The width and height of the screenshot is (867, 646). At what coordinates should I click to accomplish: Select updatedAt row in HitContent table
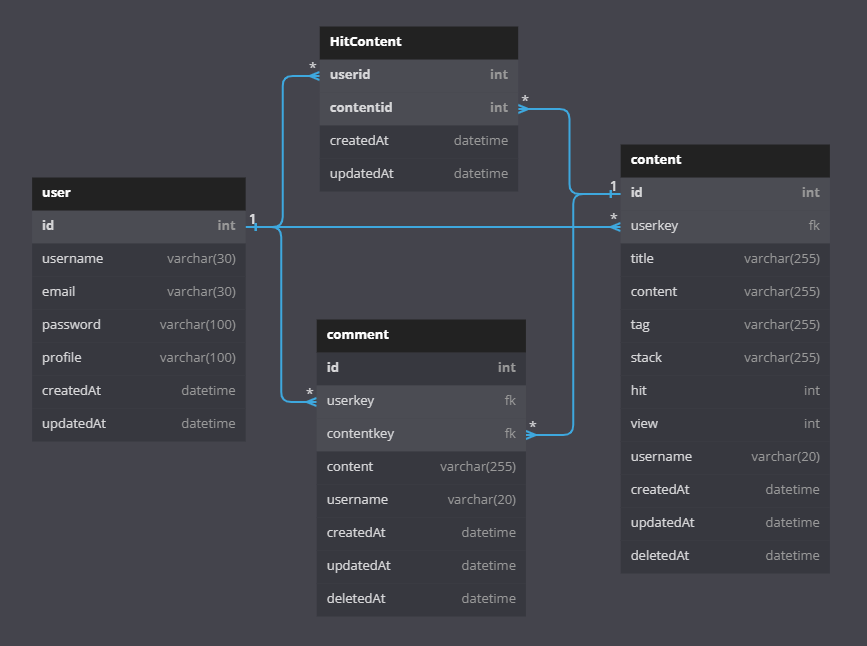[x=418, y=174]
